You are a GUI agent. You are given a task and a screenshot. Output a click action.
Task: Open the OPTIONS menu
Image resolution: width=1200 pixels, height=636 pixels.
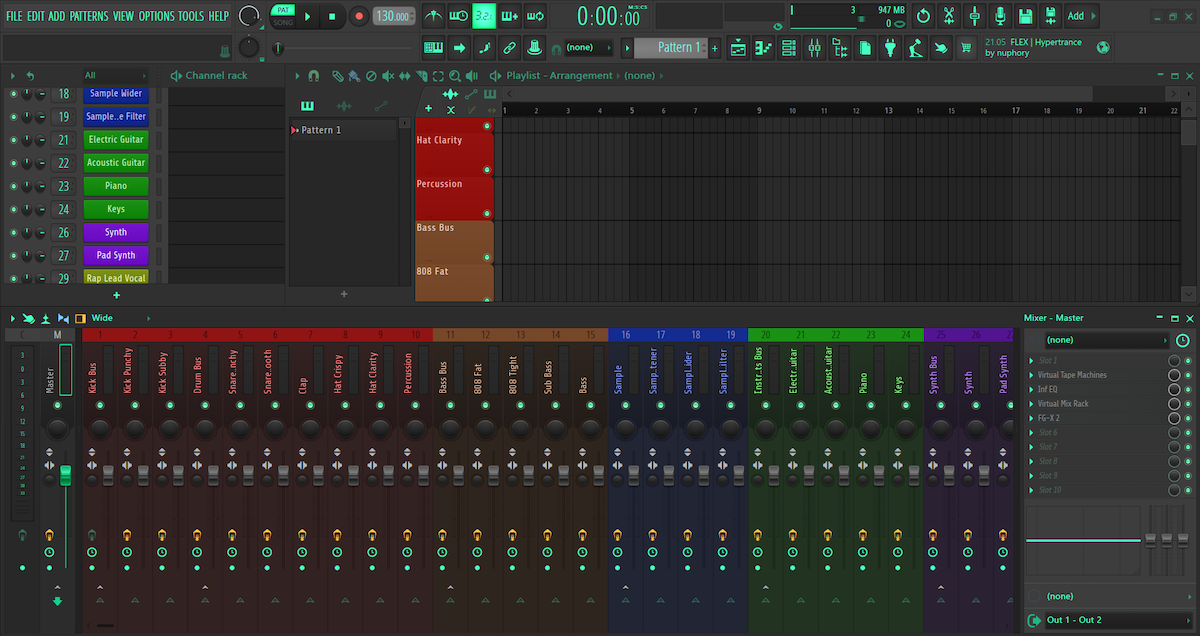coord(156,16)
